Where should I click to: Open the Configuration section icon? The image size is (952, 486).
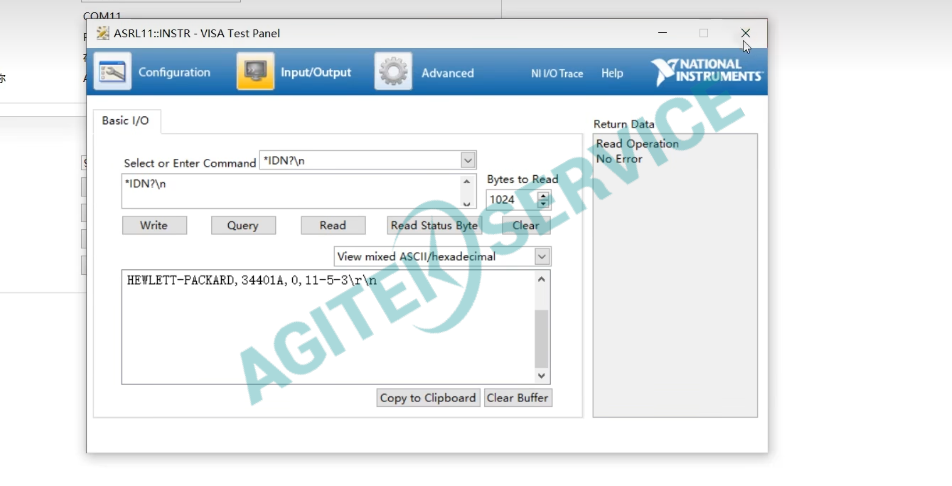coord(112,71)
